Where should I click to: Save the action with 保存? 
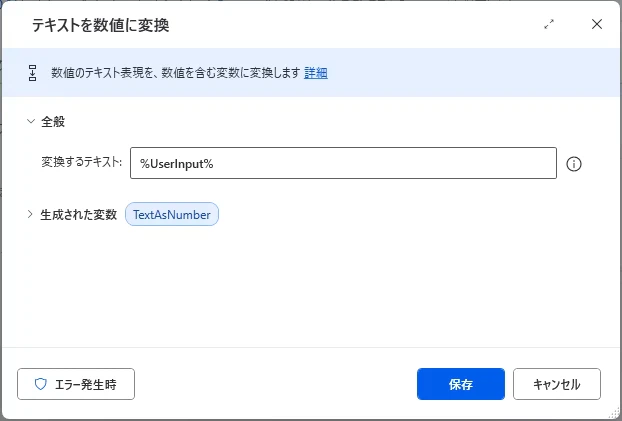click(x=461, y=384)
